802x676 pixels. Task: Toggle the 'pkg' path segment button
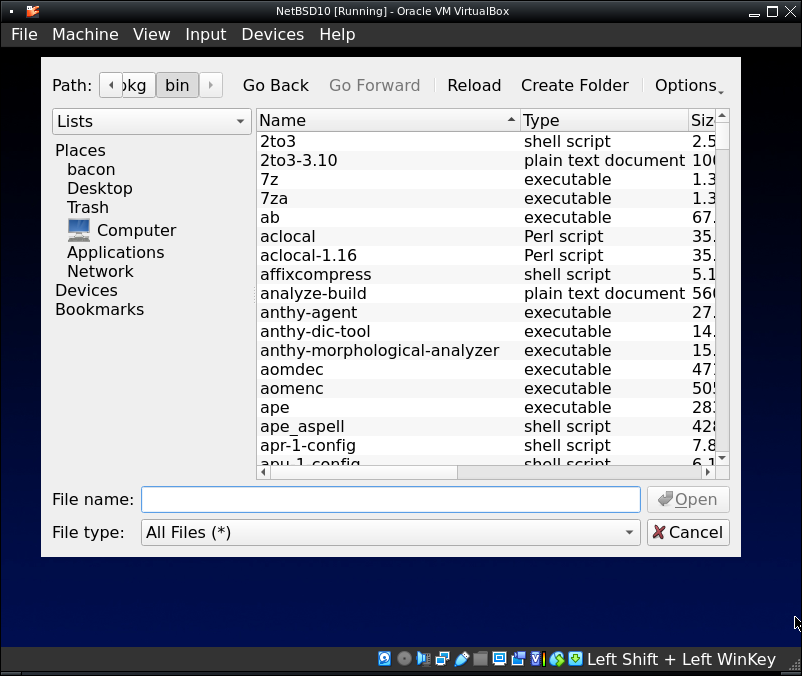134,85
